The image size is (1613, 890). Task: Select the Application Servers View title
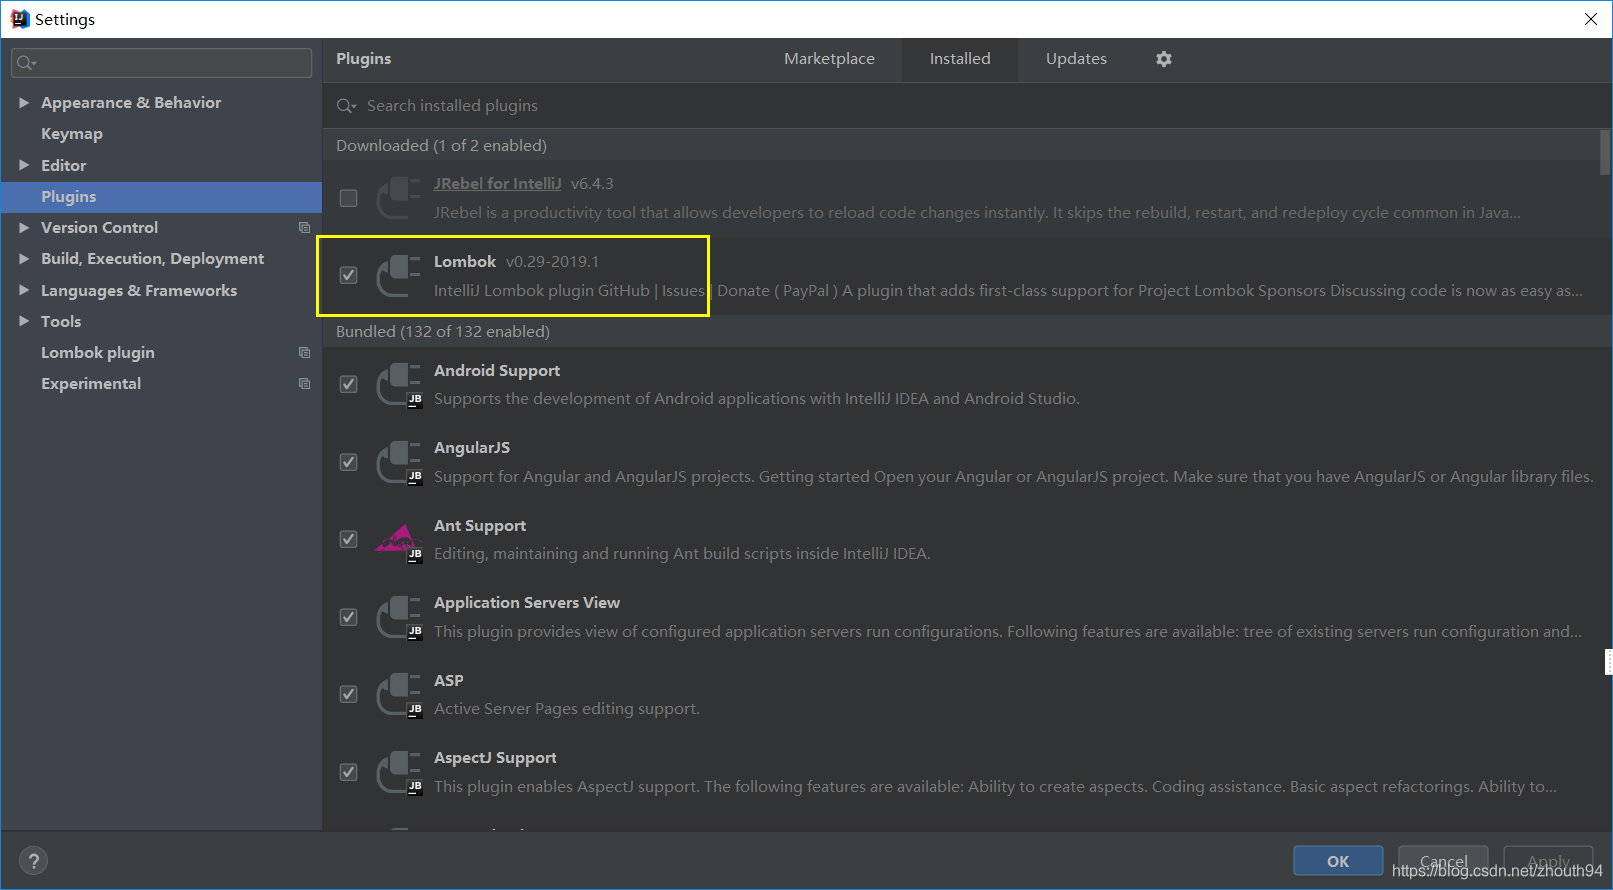(x=527, y=603)
